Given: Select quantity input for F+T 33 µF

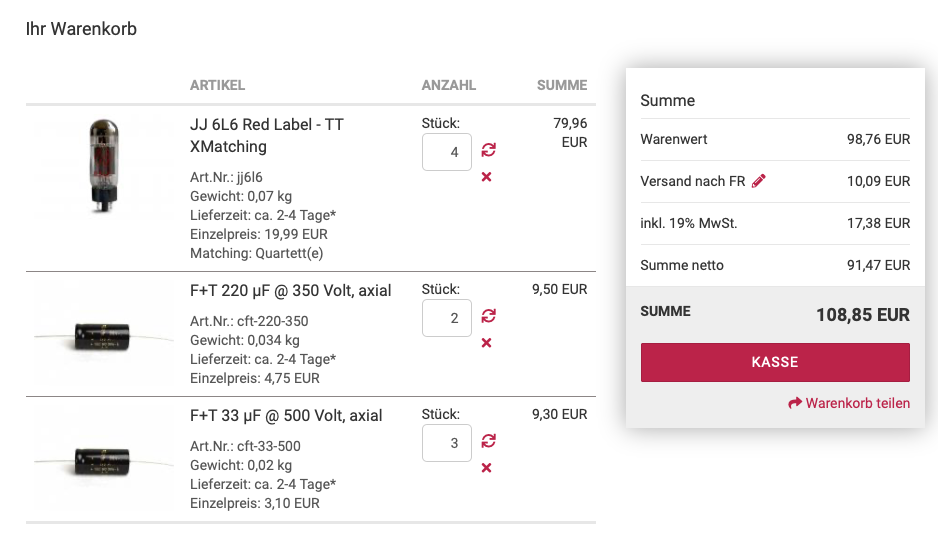Looking at the screenshot, I should (x=447, y=443).
